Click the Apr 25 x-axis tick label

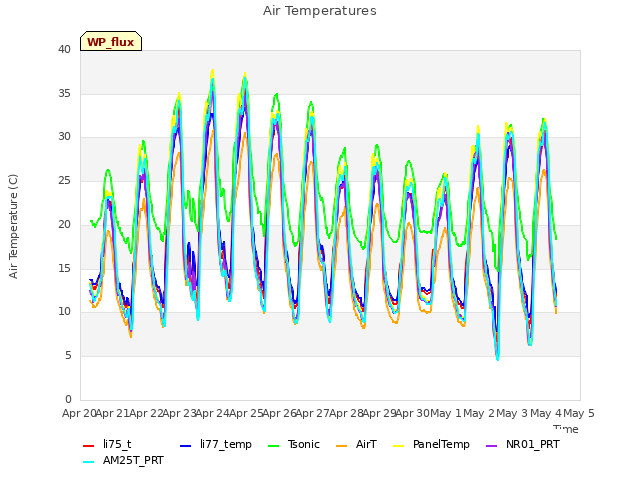[x=246, y=413]
